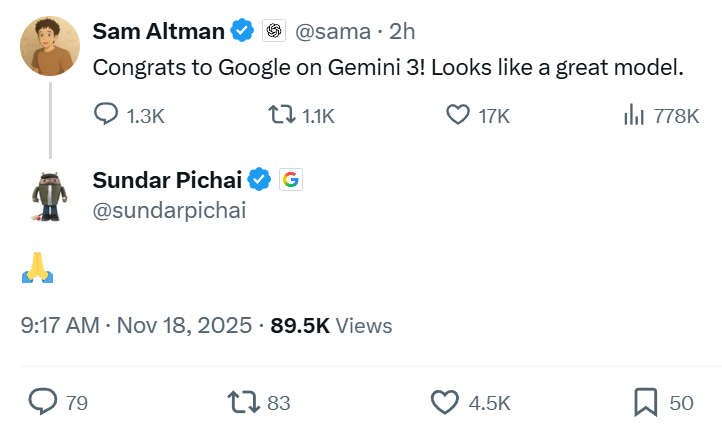Reply to Sam Altman's tweet

(106, 115)
